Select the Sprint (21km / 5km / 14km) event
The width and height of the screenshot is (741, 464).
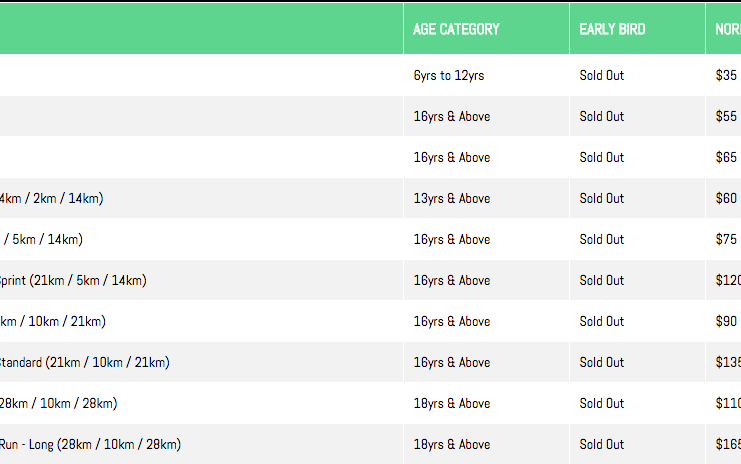[73, 280]
